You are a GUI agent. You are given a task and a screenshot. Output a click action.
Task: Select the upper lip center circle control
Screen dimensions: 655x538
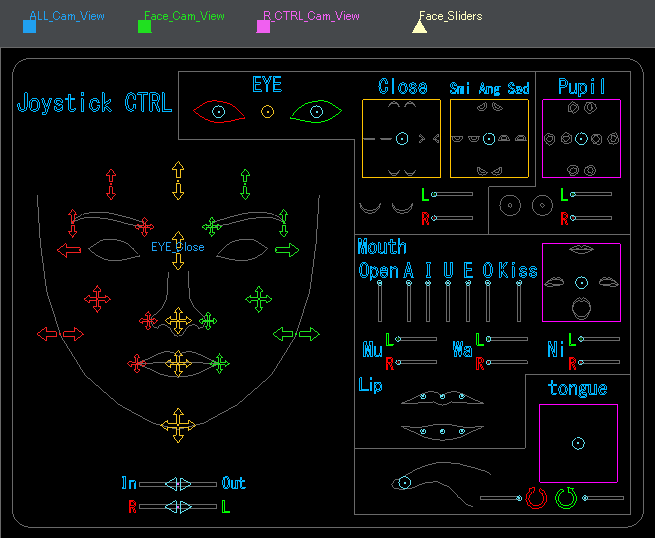pos(442,396)
